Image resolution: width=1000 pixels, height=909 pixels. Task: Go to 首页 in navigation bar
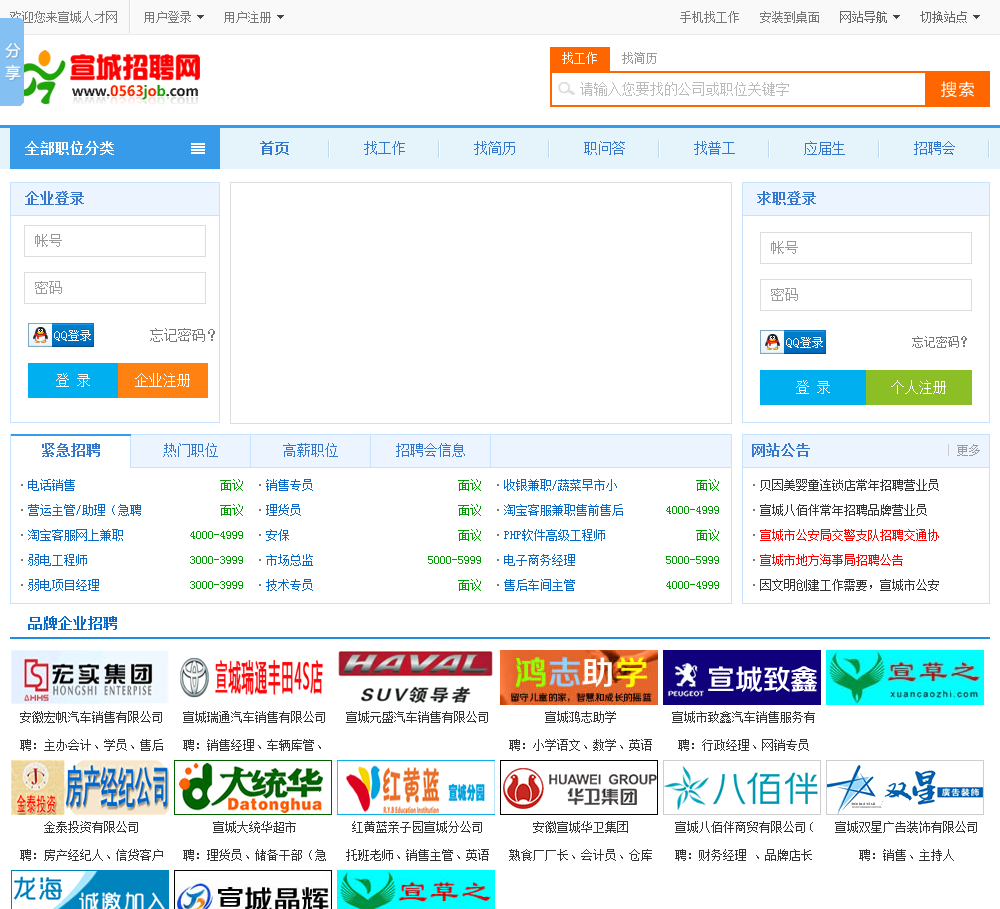(274, 149)
